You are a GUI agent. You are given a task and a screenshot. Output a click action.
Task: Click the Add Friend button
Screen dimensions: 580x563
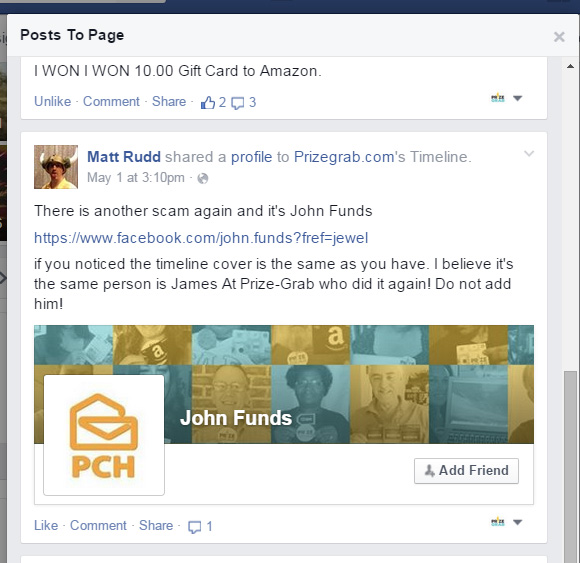click(x=466, y=471)
